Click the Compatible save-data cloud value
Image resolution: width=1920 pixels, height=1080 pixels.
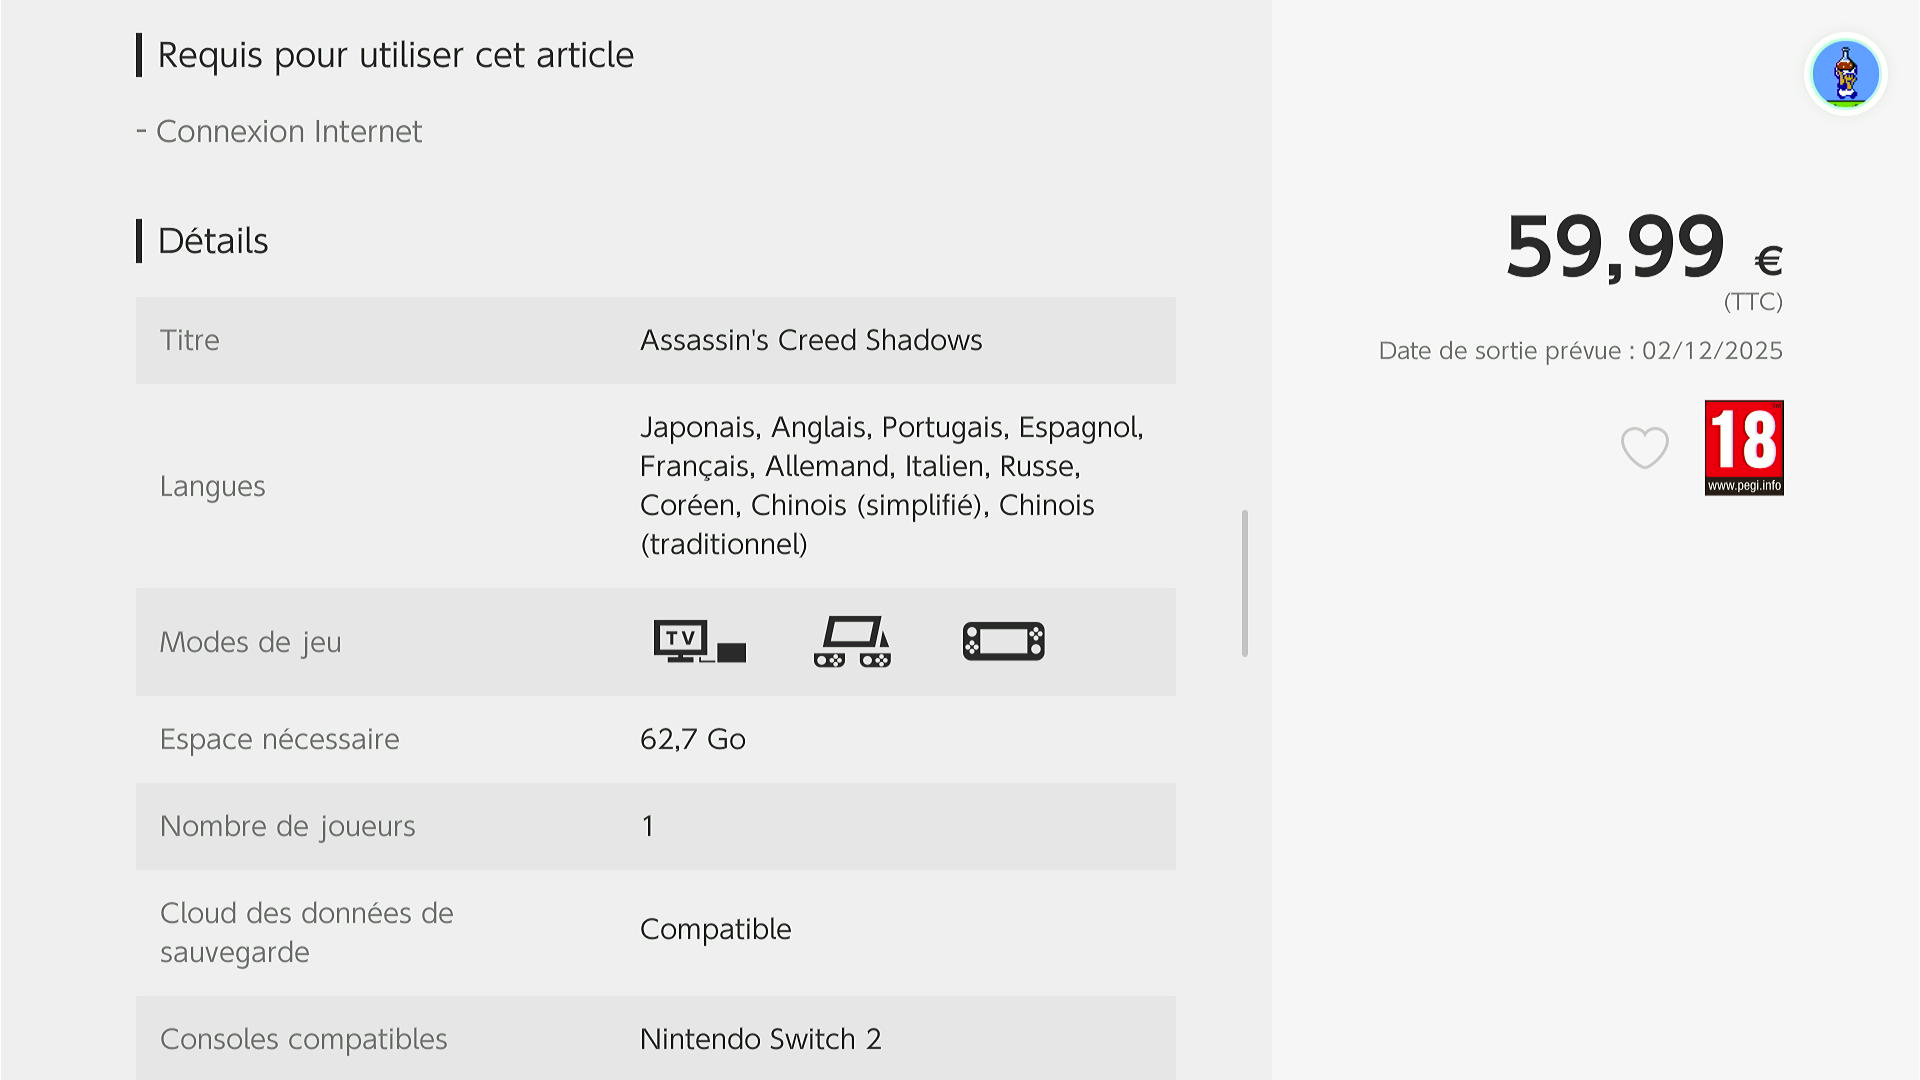click(x=715, y=929)
